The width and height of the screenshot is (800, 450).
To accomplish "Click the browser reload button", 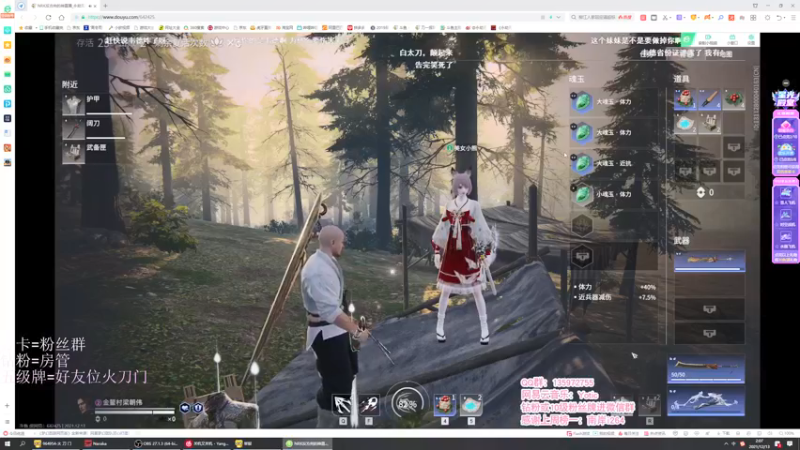I will (x=48, y=17).
